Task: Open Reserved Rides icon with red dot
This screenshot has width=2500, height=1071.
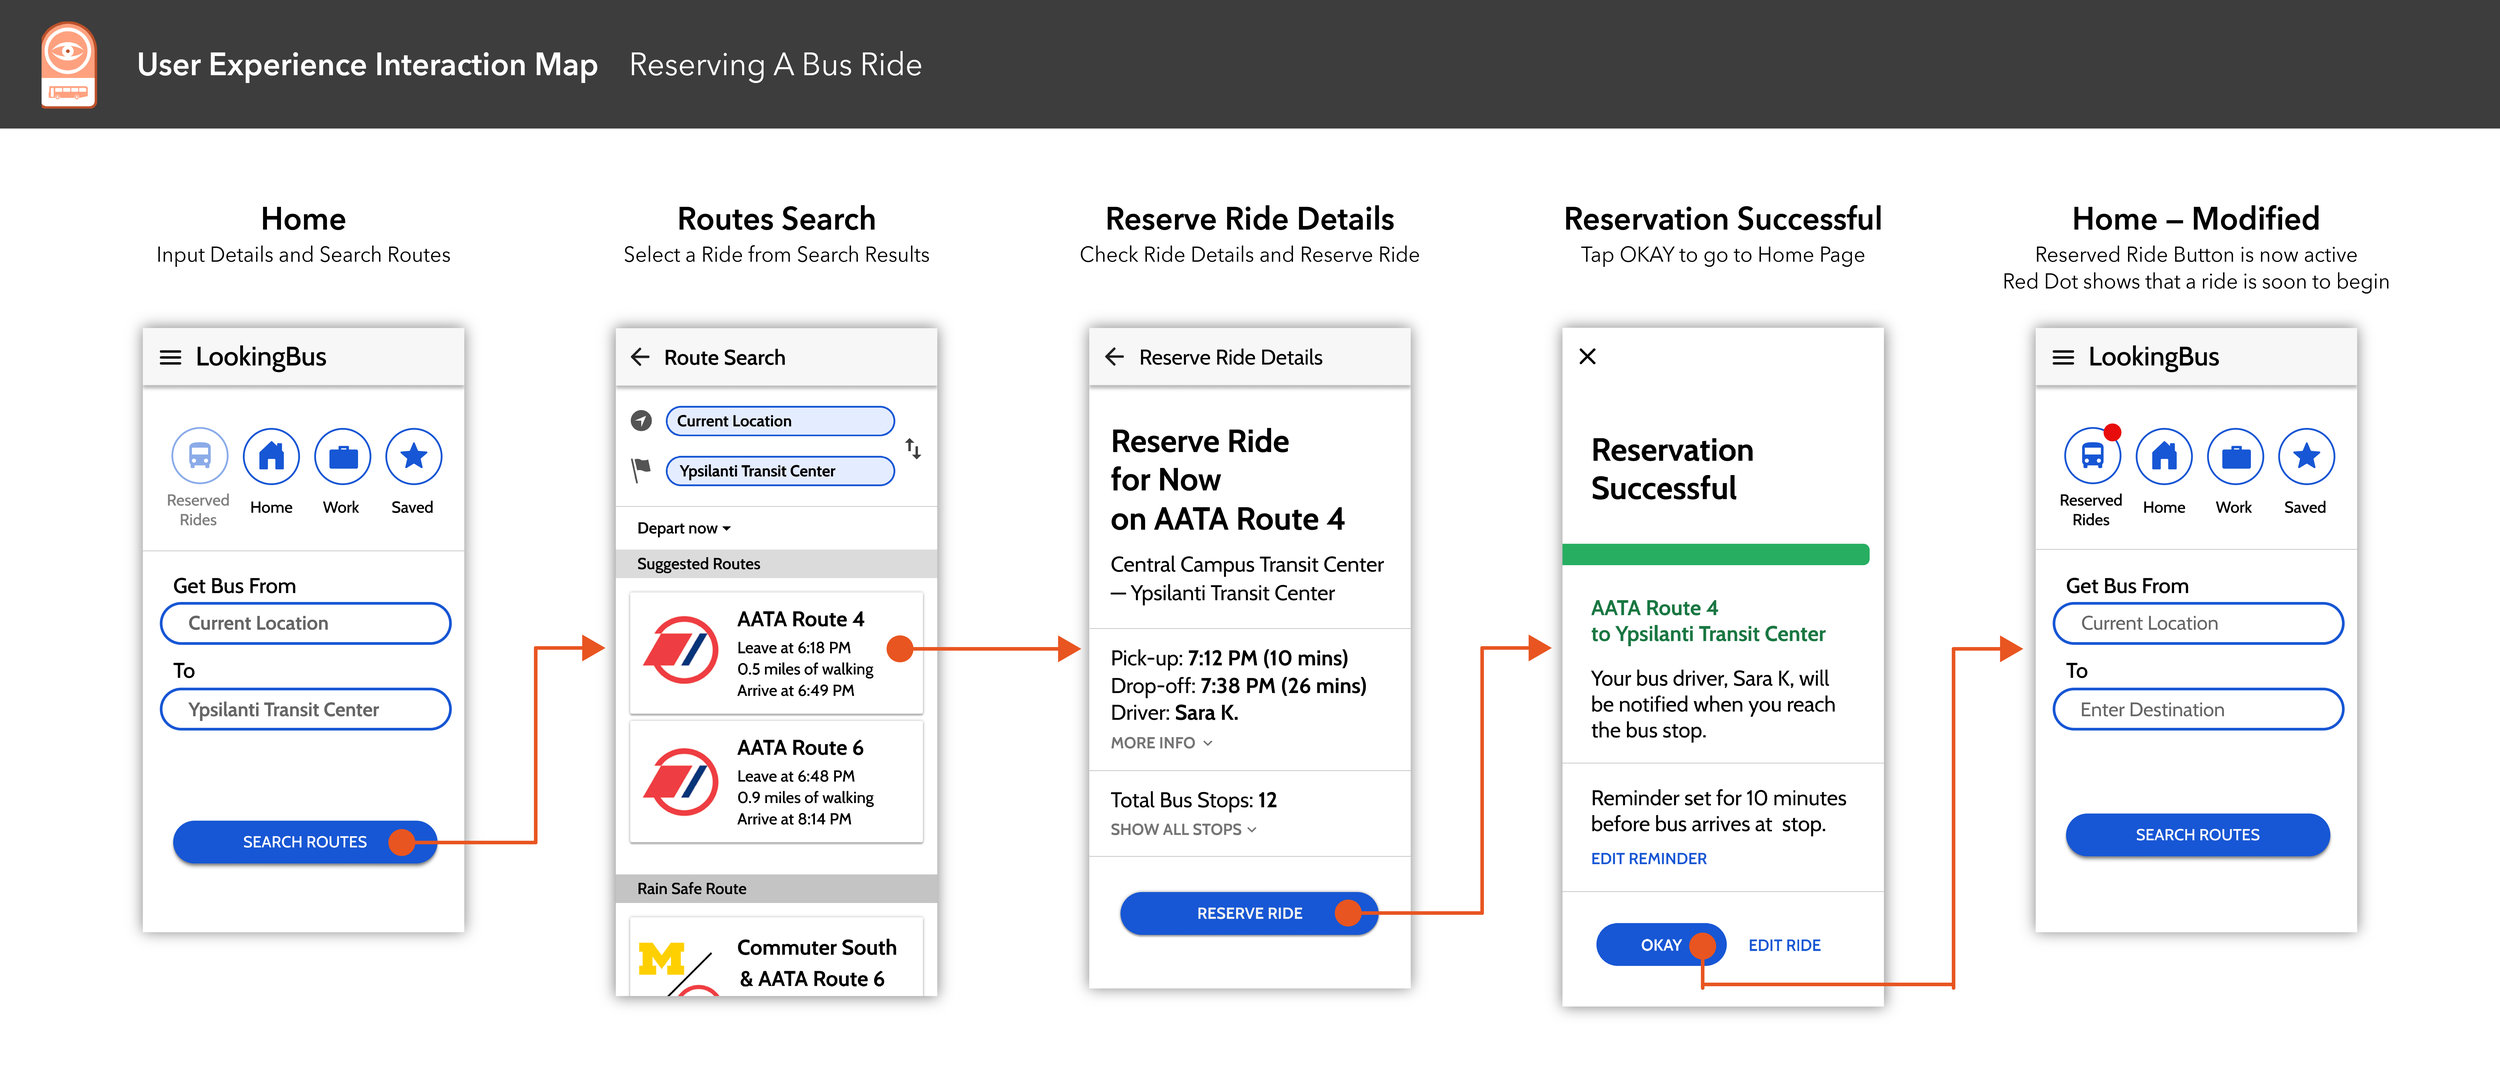Action: pos(2091,457)
